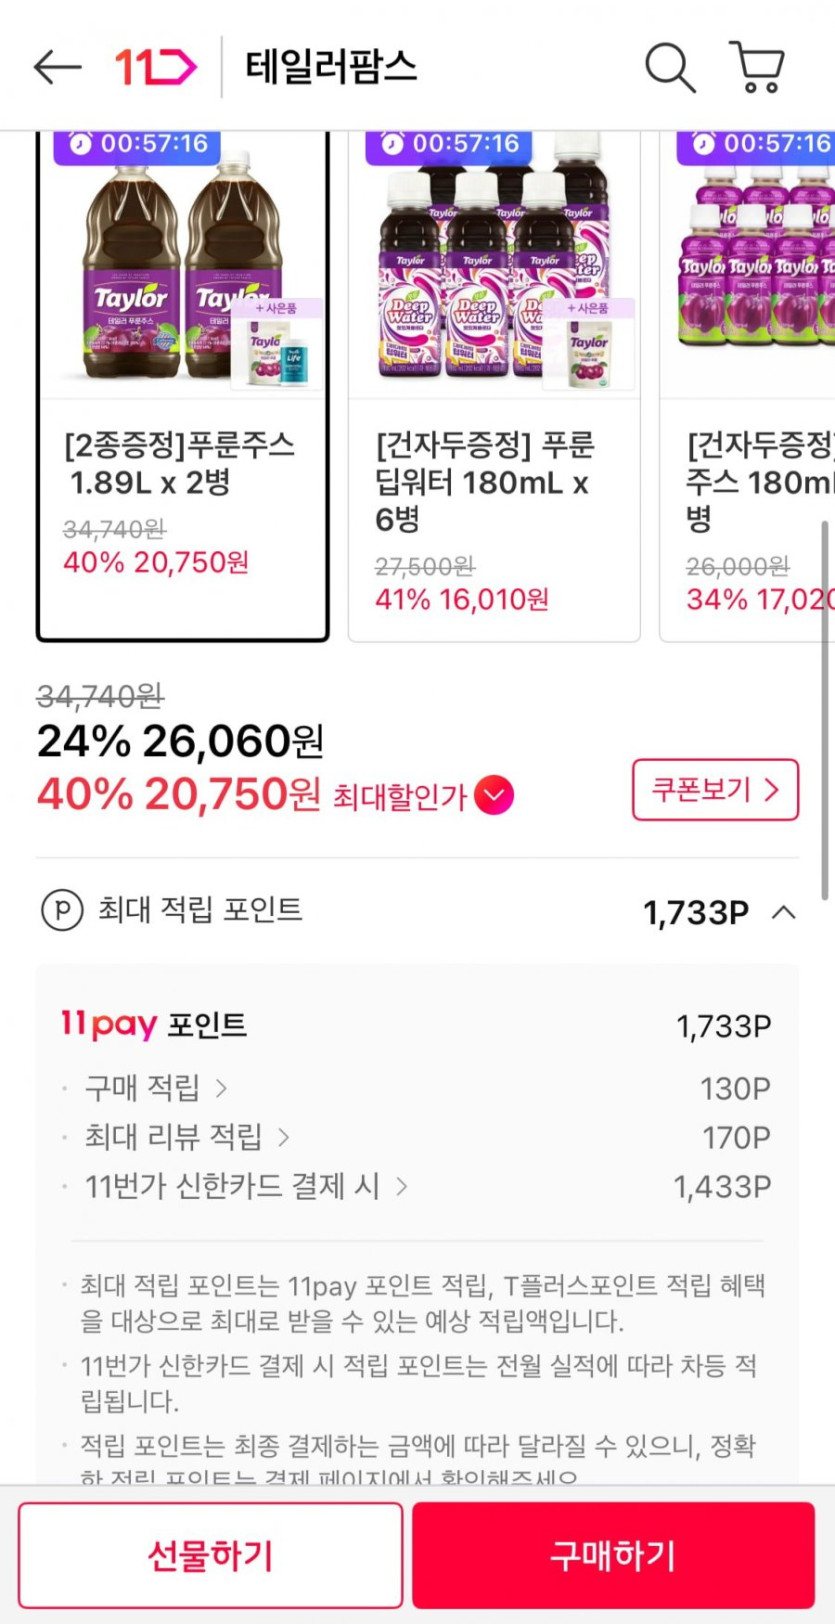
Task: Tap the back arrow icon
Action: coord(57,68)
